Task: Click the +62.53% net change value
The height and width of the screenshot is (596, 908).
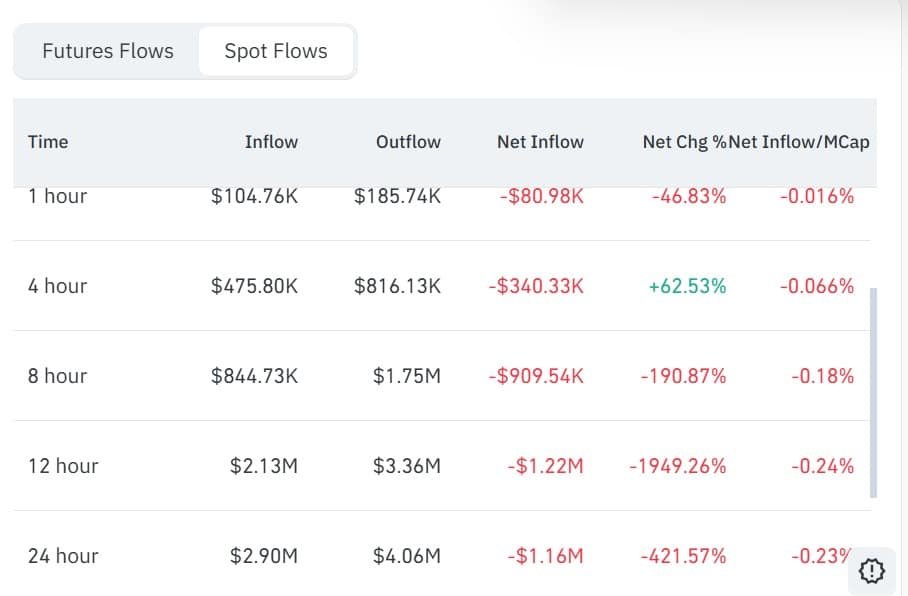Action: tap(687, 286)
